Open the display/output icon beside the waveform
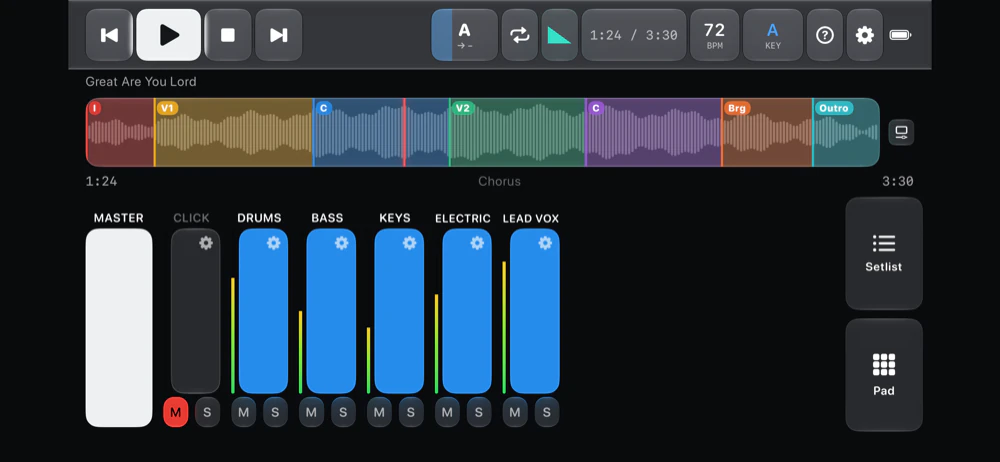 pos(901,133)
